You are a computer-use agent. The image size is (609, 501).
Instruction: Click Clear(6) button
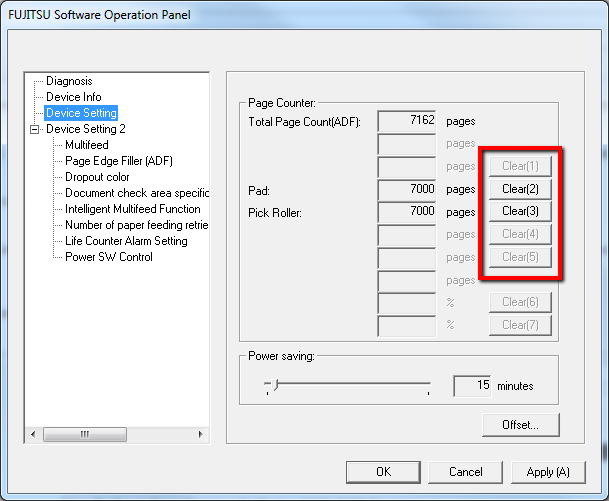click(x=520, y=302)
